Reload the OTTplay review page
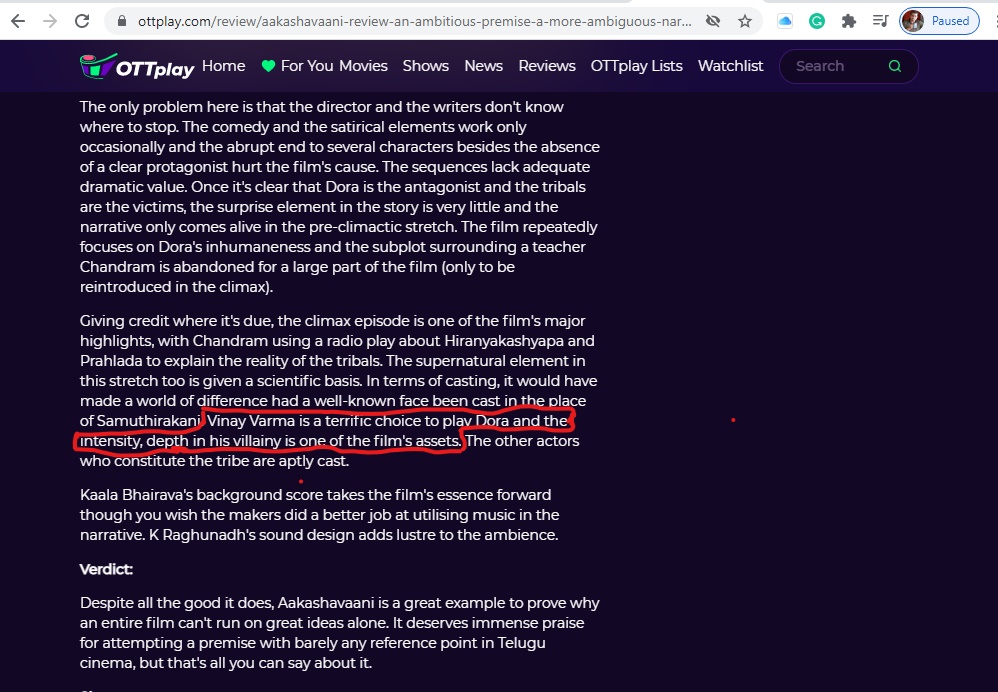Image resolution: width=998 pixels, height=692 pixels. pyautogui.click(x=82, y=21)
